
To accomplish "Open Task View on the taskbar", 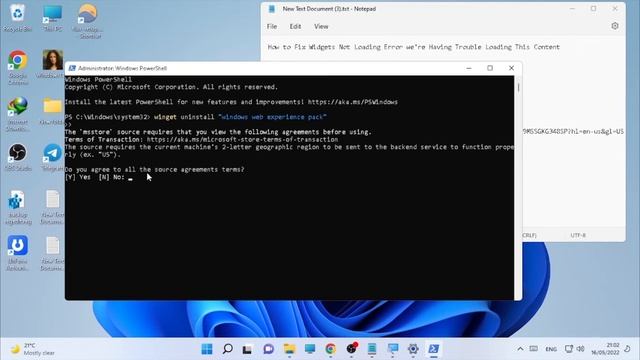I will coord(247,349).
